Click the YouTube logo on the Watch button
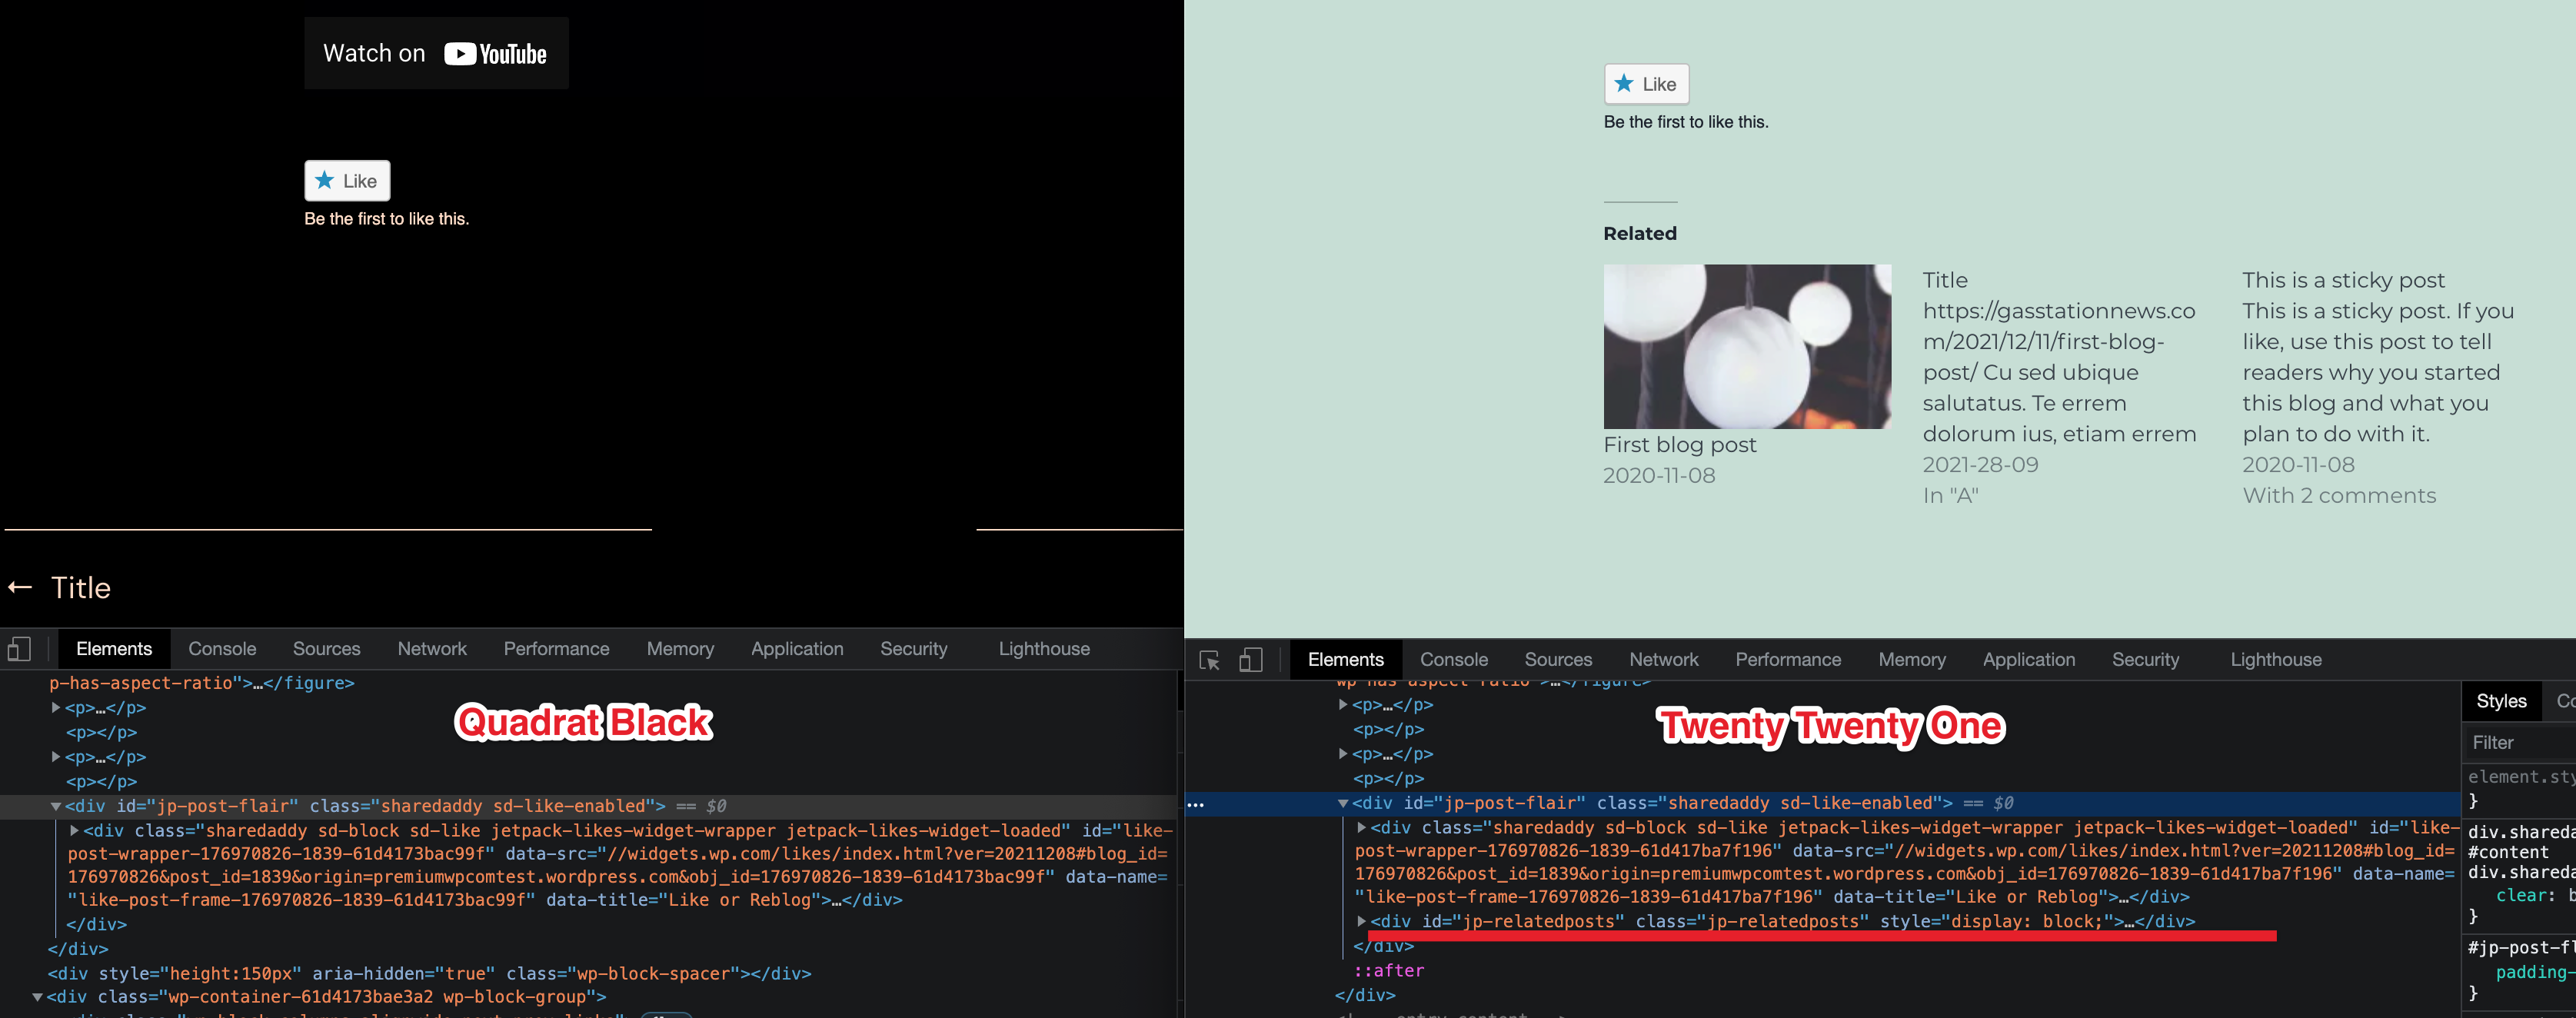2576x1018 pixels. [461, 53]
